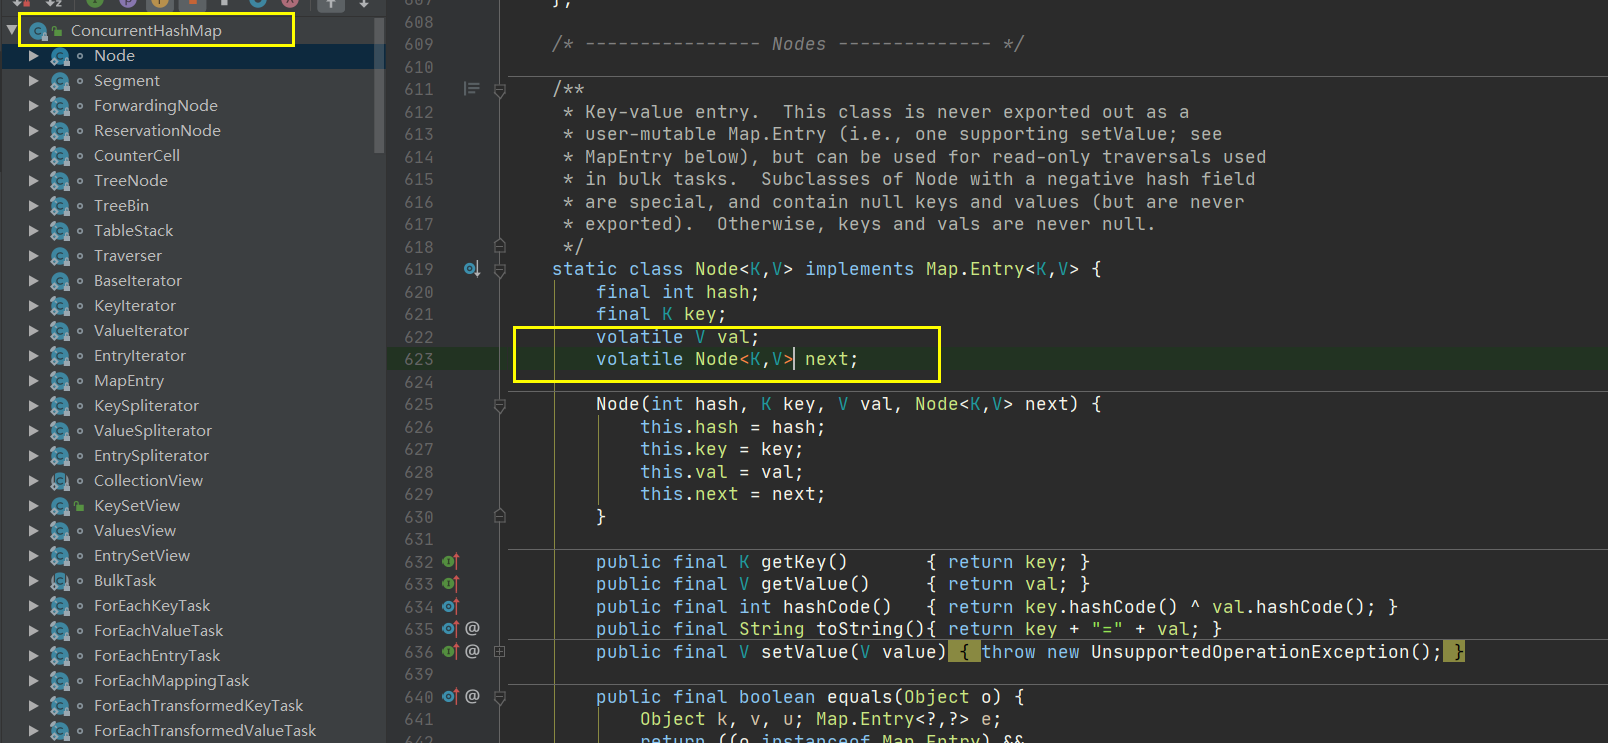Viewport: 1608px width, 743px height.
Task: Expand the TreeBin class arrow
Action: pyautogui.click(x=34, y=206)
